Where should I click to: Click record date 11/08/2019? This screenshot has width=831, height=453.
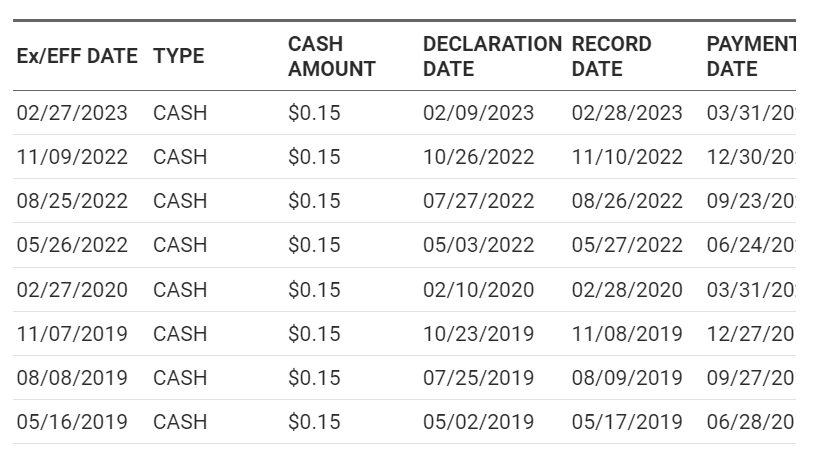627,334
